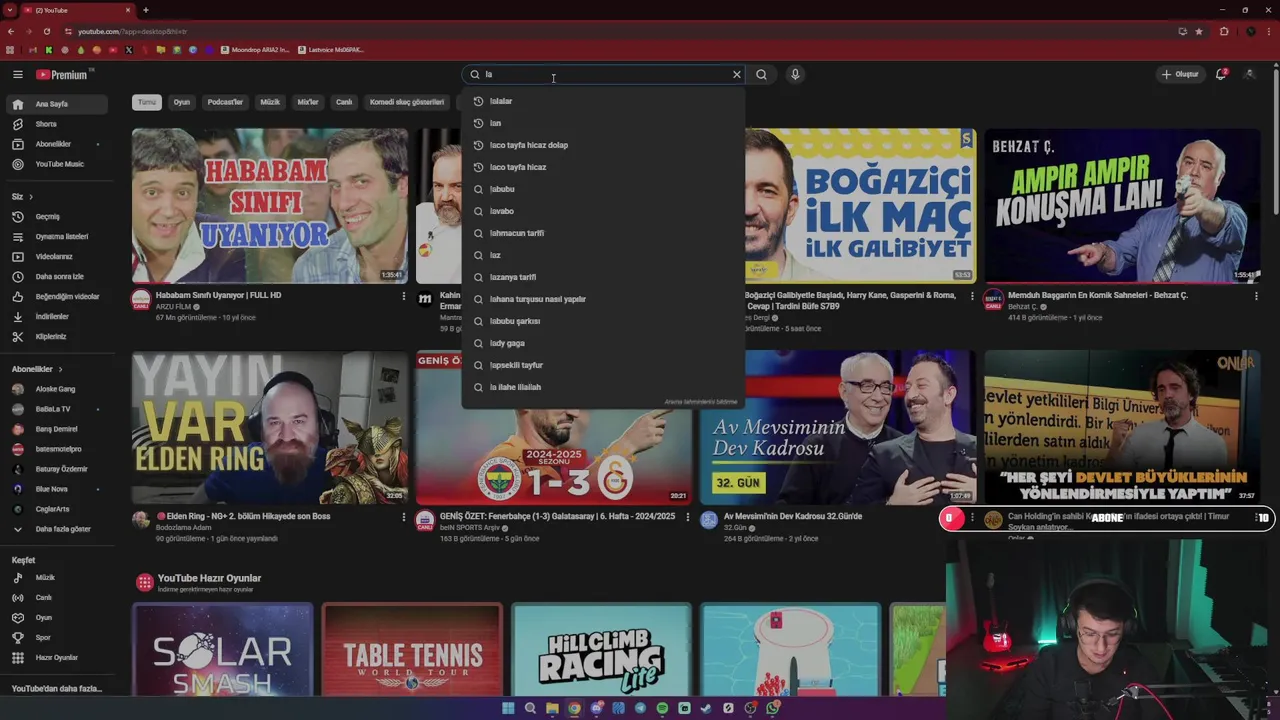This screenshot has width=1280, height=720.
Task: Open Geçmiş history
Action: [58, 216]
